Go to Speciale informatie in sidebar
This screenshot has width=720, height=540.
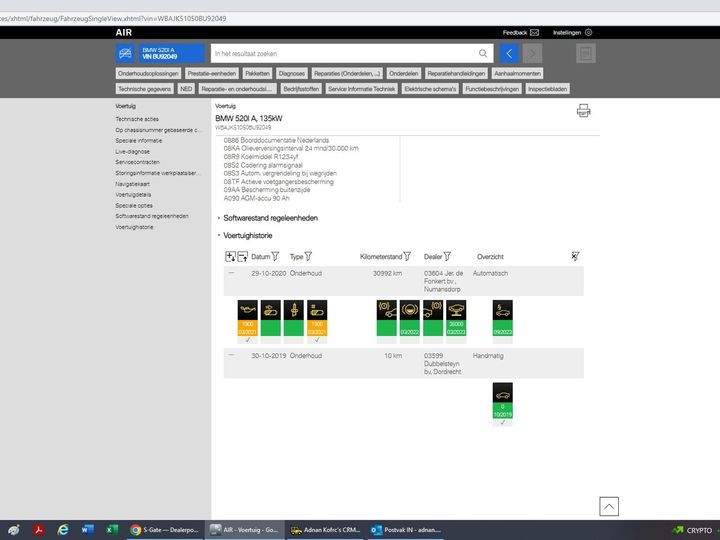(x=139, y=141)
